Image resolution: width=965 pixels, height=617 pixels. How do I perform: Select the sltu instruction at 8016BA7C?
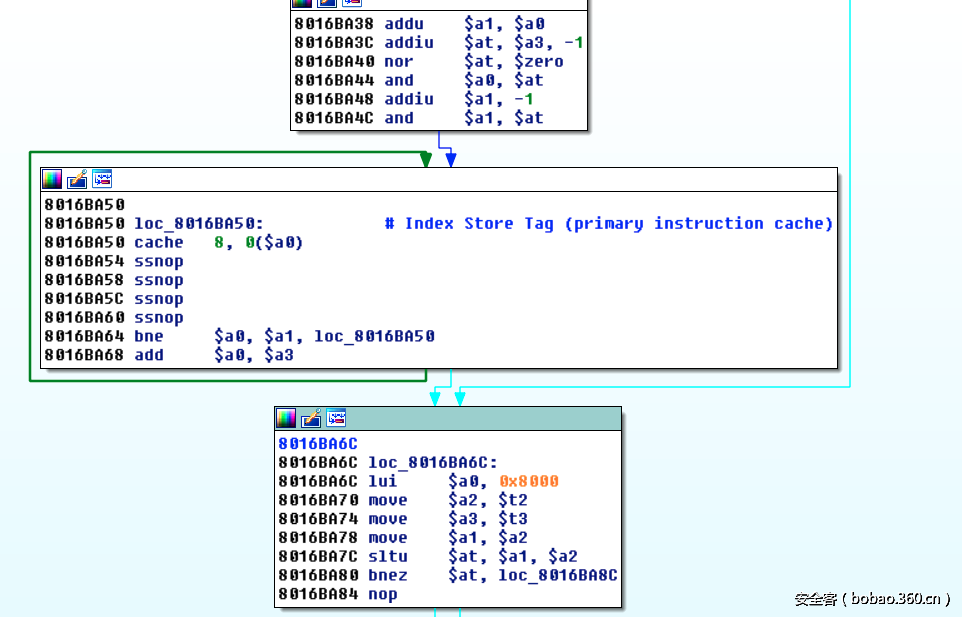point(388,556)
